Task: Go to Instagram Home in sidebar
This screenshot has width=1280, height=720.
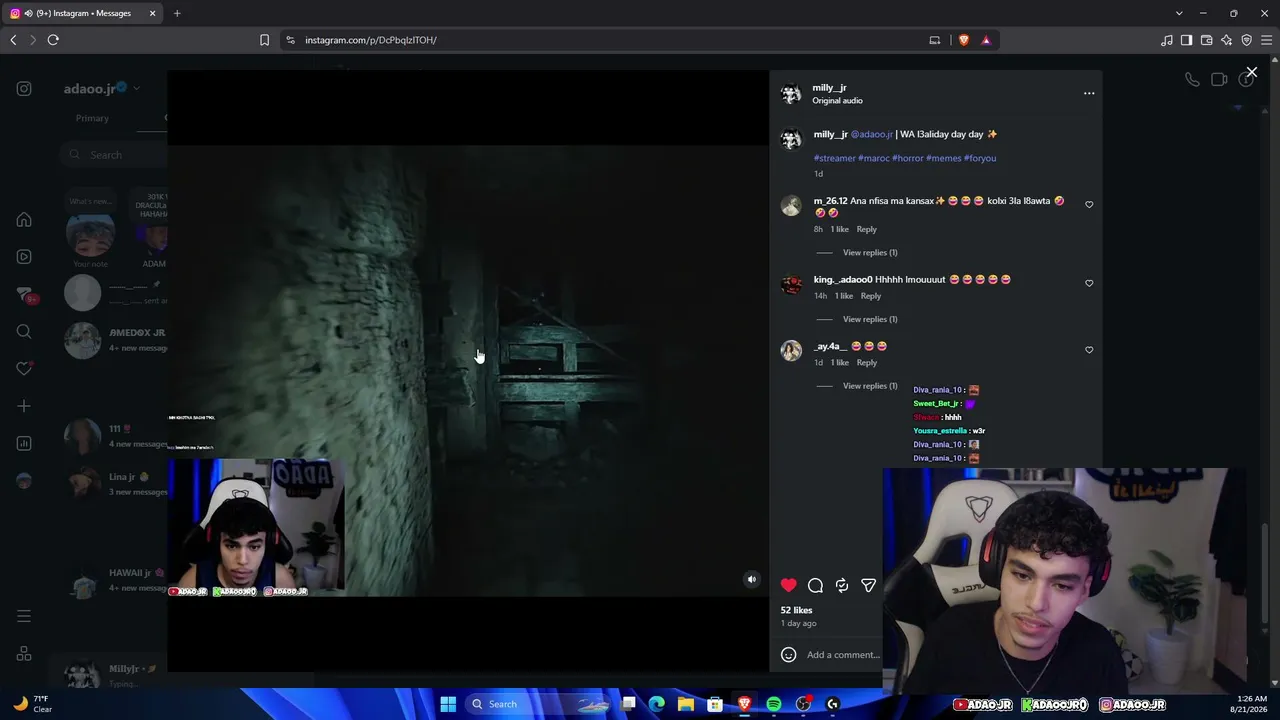Action: click(x=24, y=220)
